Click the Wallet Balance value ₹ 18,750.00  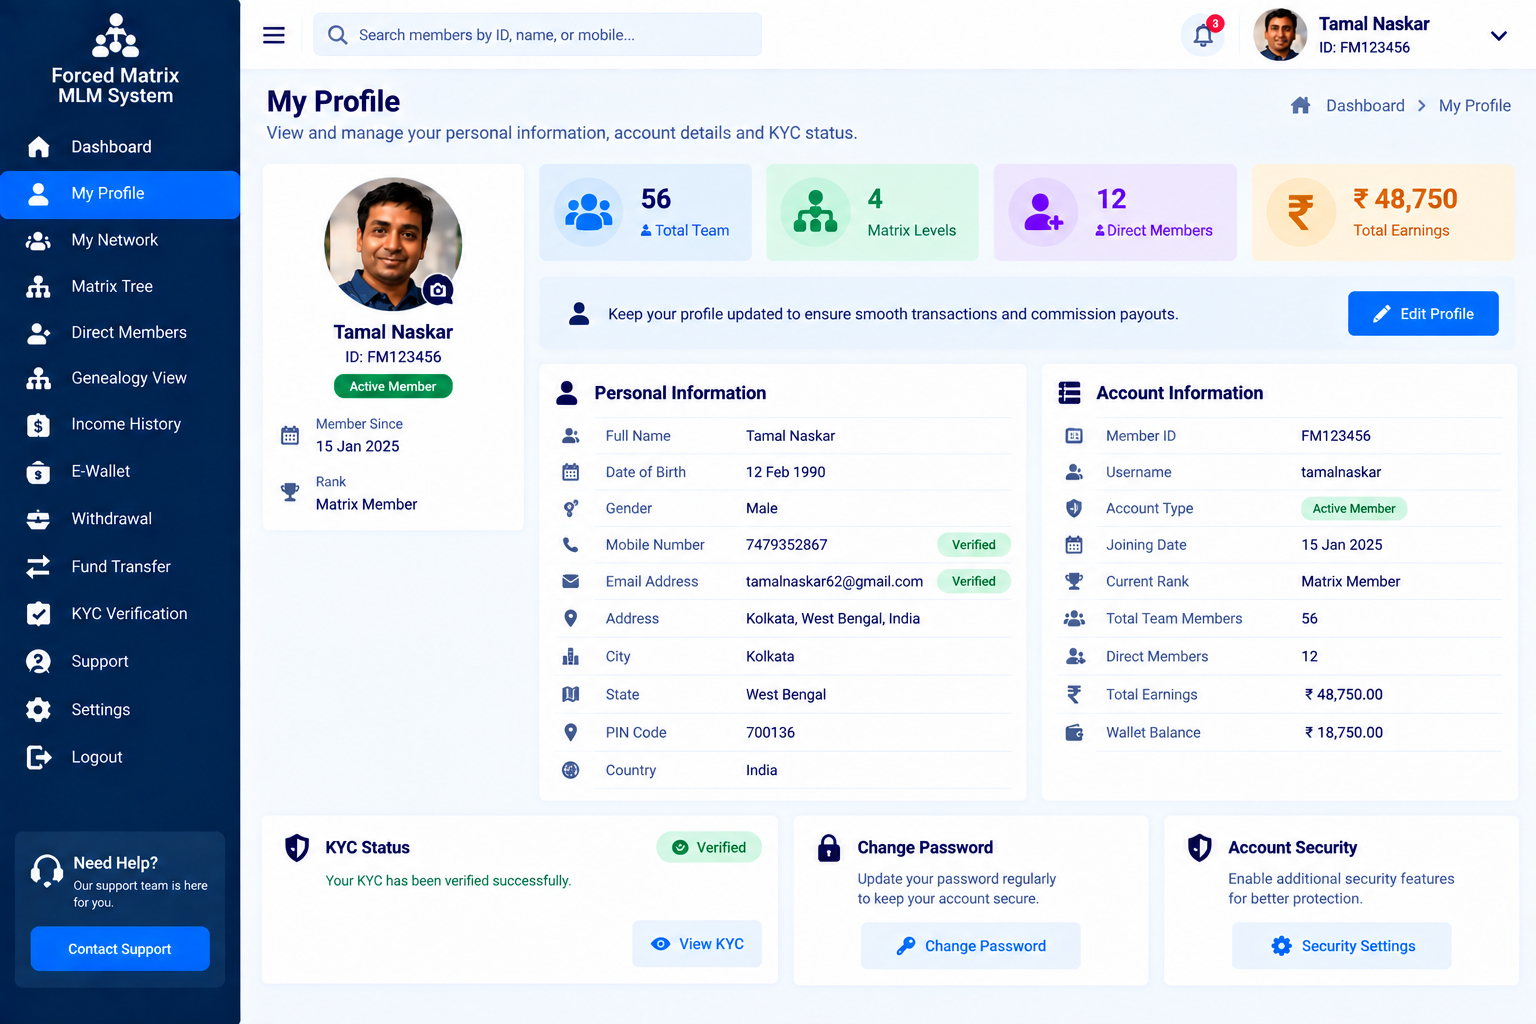pyautogui.click(x=1344, y=733)
